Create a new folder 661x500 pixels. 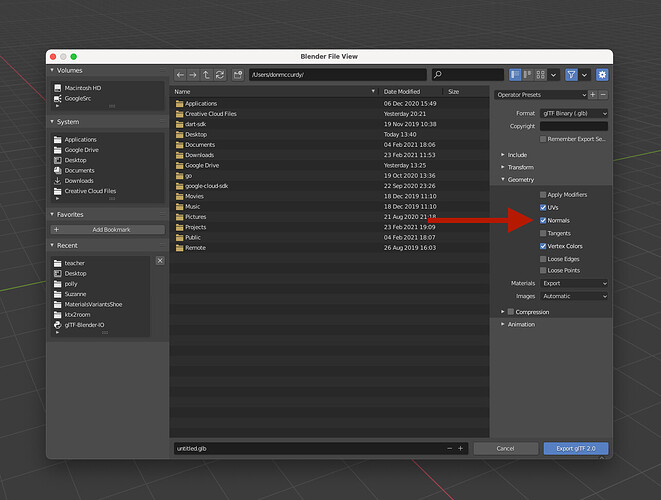tap(238, 75)
